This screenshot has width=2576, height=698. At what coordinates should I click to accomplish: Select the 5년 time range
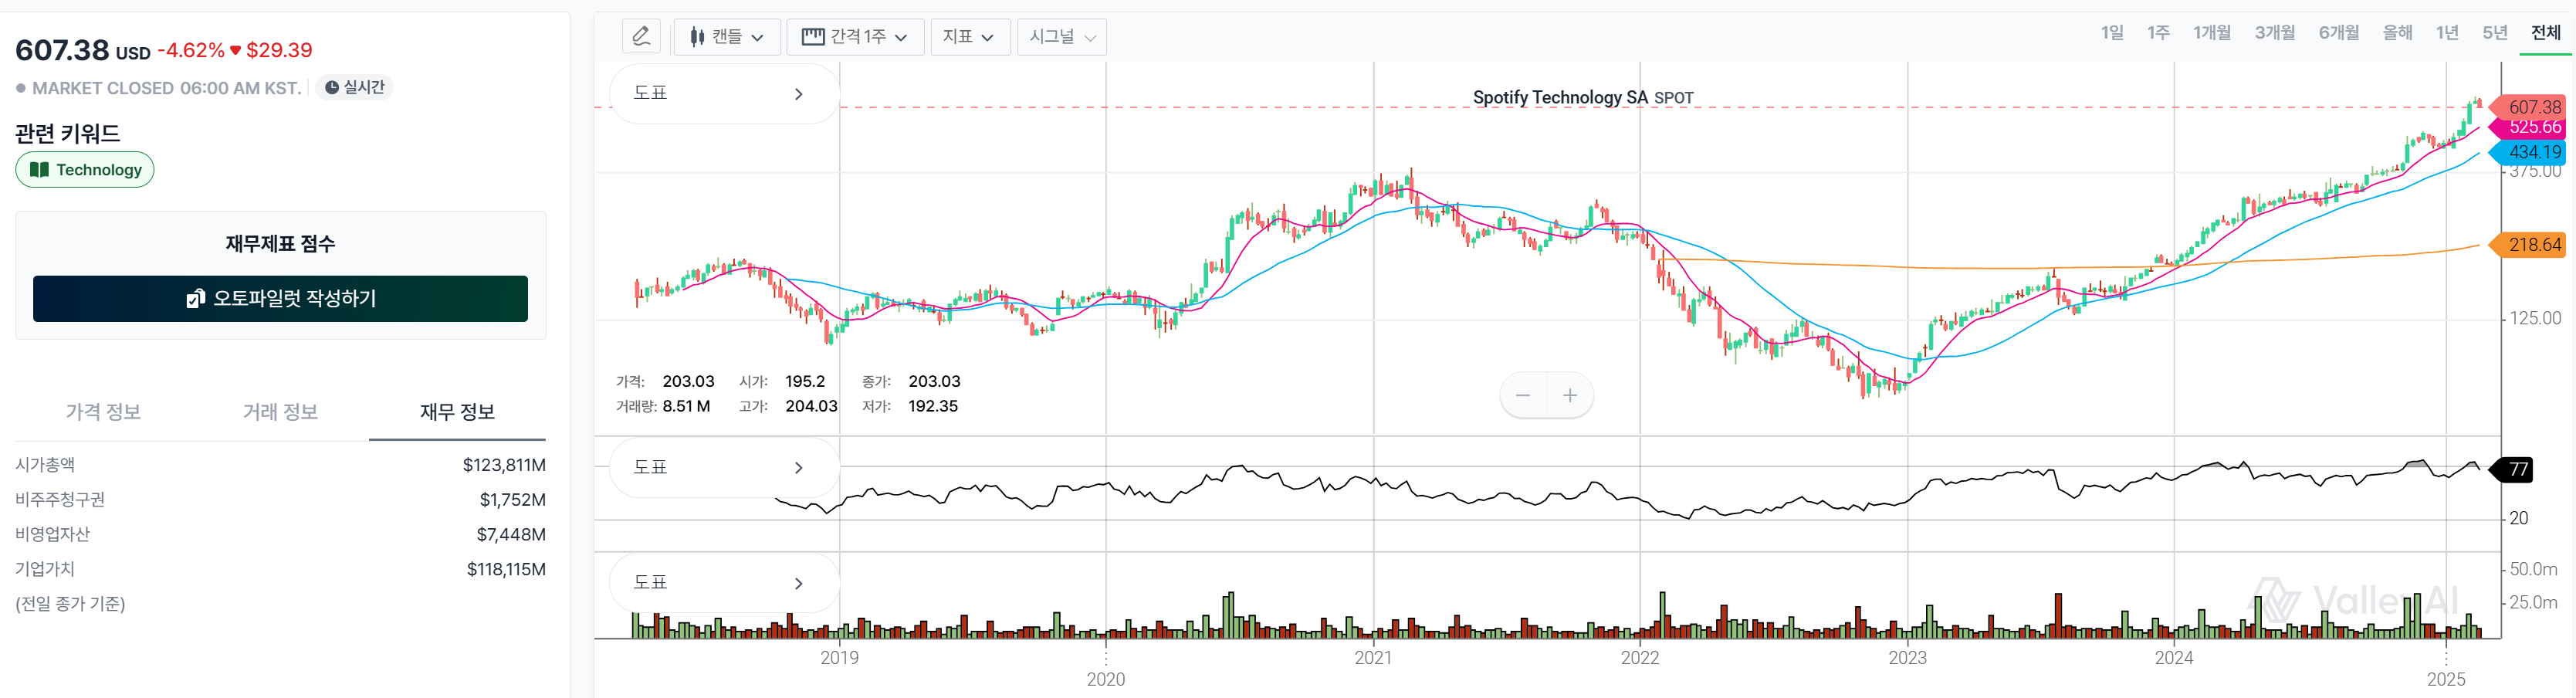pyautogui.click(x=2494, y=33)
